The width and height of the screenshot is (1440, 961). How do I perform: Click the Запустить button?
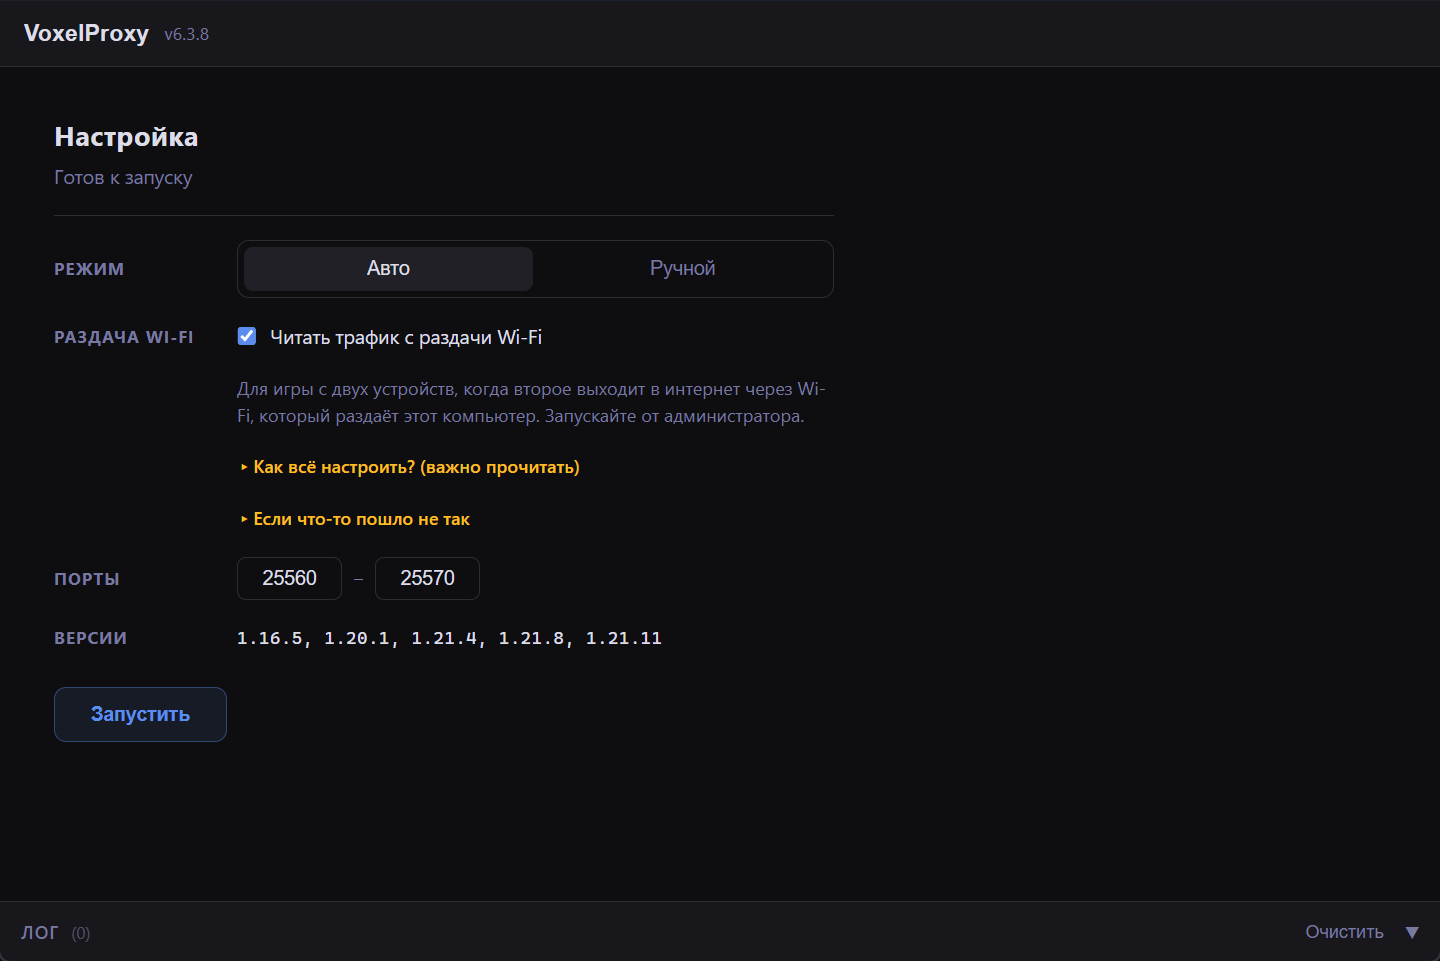point(140,714)
